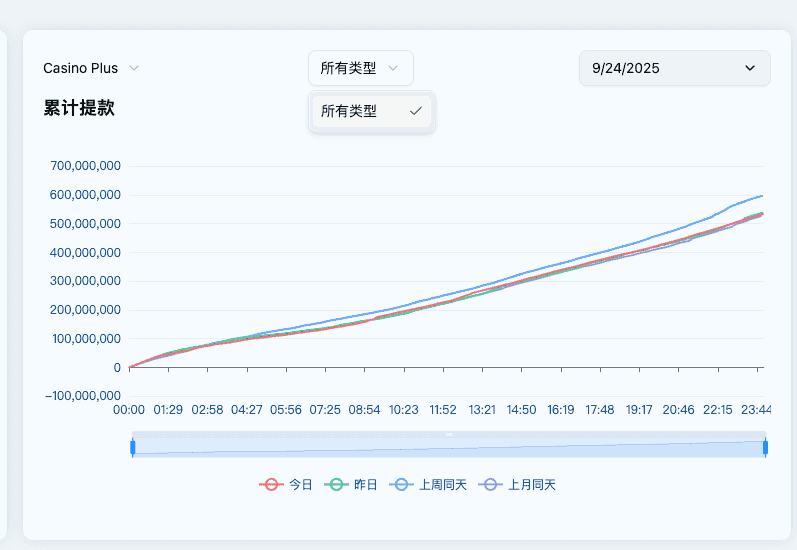Click the left handle of the zoom slider
797x550 pixels.
coord(132,447)
